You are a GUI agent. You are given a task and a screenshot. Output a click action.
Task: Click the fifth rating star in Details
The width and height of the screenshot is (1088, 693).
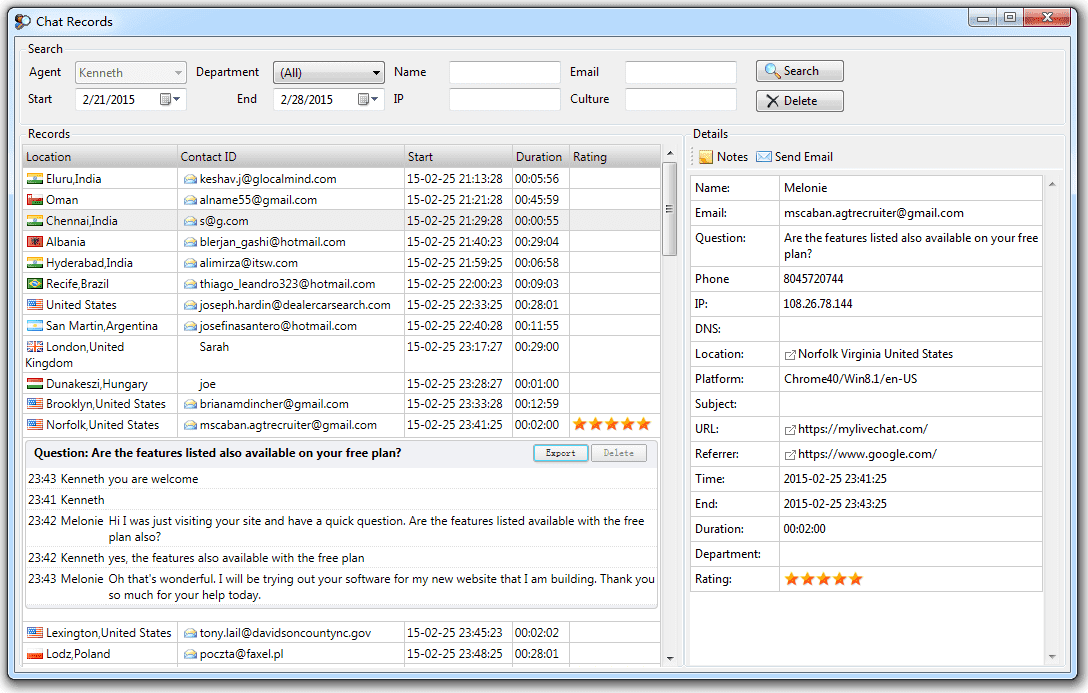click(x=855, y=578)
